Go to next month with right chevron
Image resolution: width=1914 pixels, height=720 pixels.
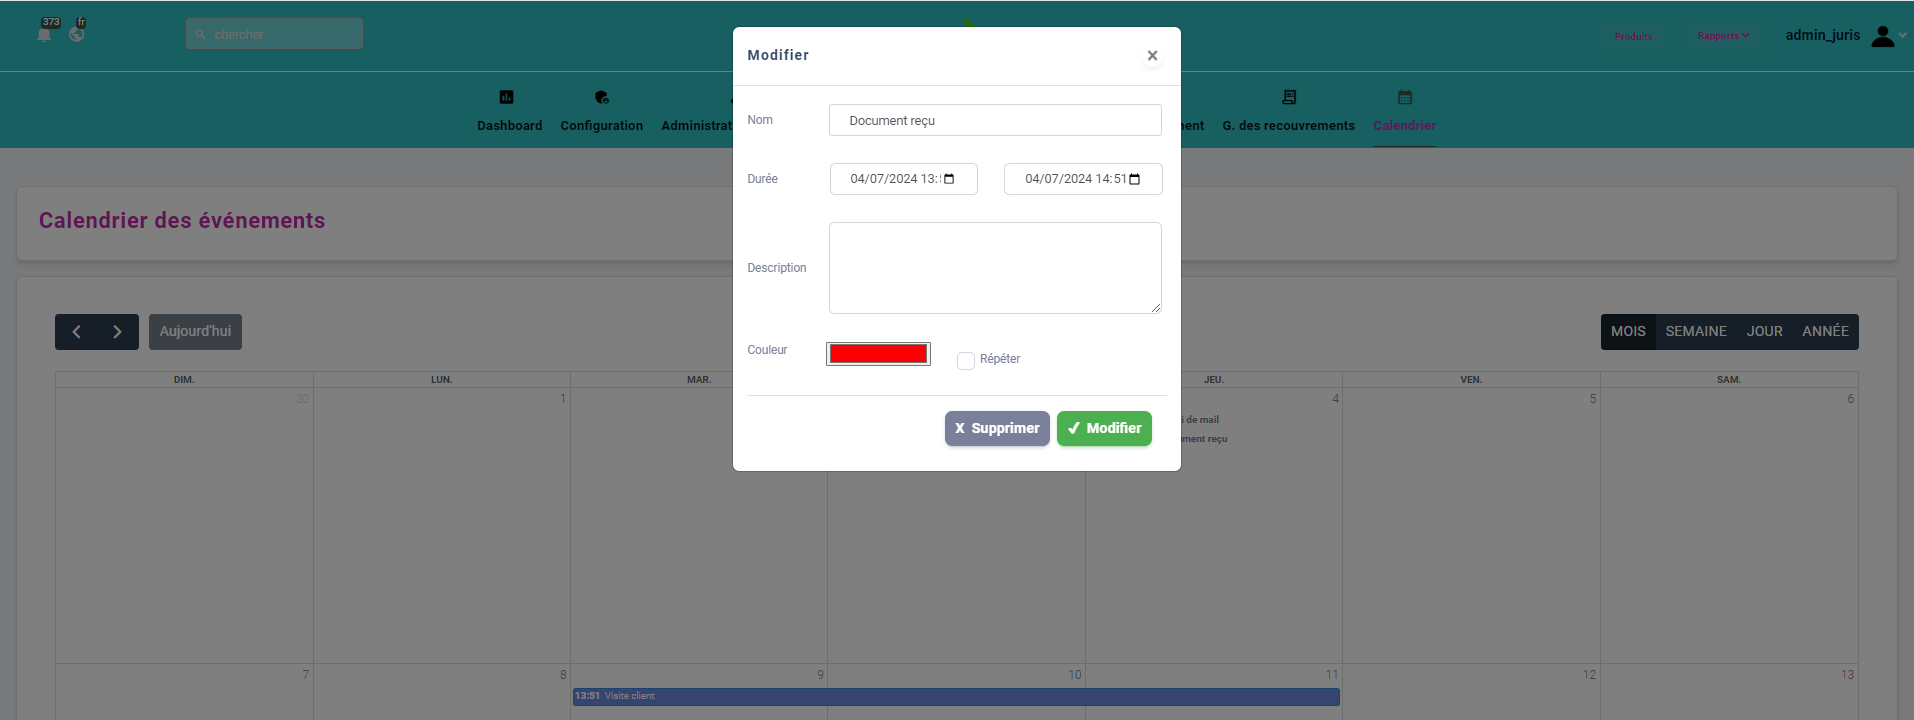click(117, 332)
